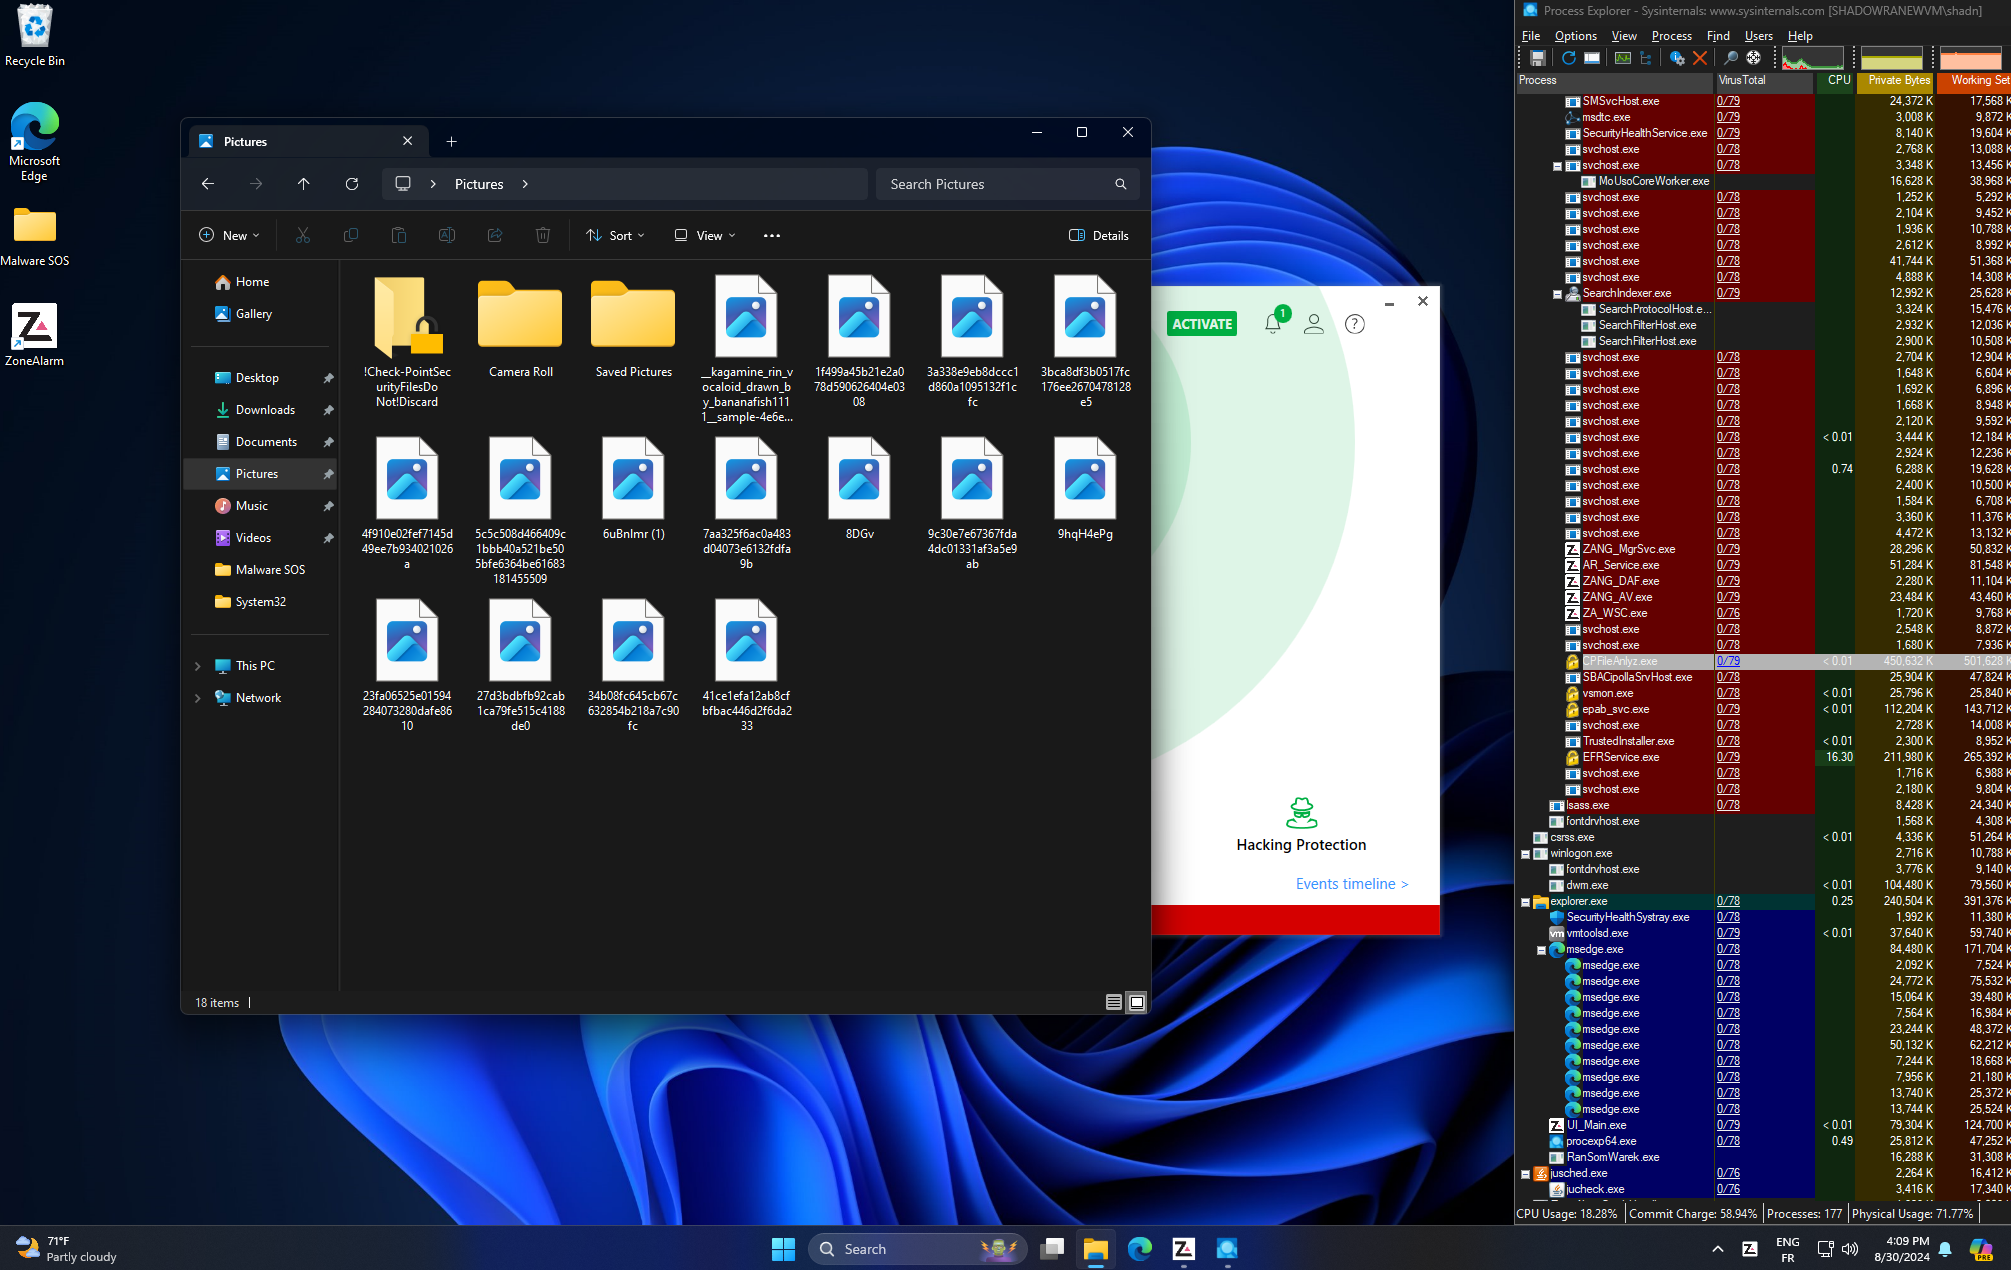This screenshot has width=2011, height=1270.
Task: Open the Sort dropdown in File Explorer
Action: (615, 236)
